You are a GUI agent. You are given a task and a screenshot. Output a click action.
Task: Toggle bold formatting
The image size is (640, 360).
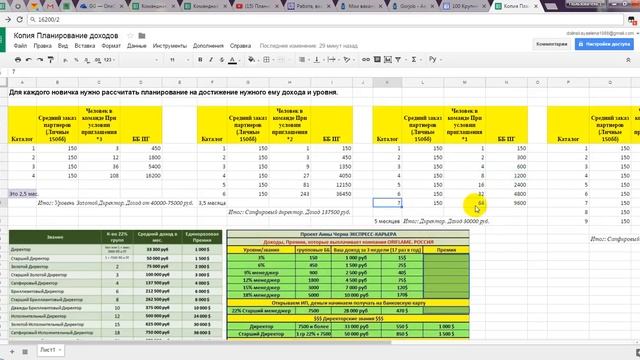(x=200, y=60)
